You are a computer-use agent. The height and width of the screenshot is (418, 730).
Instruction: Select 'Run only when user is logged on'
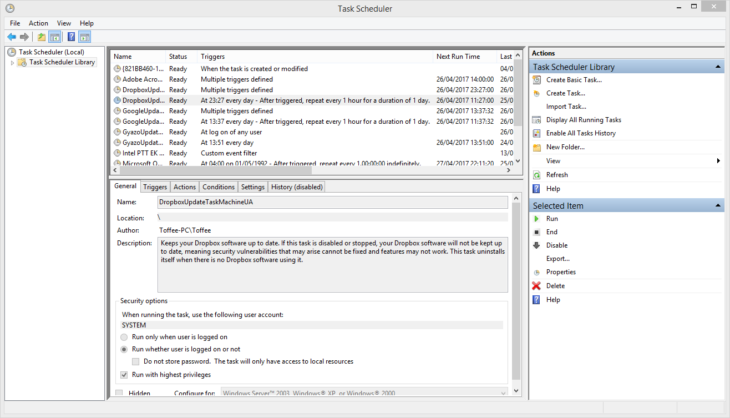(124, 337)
